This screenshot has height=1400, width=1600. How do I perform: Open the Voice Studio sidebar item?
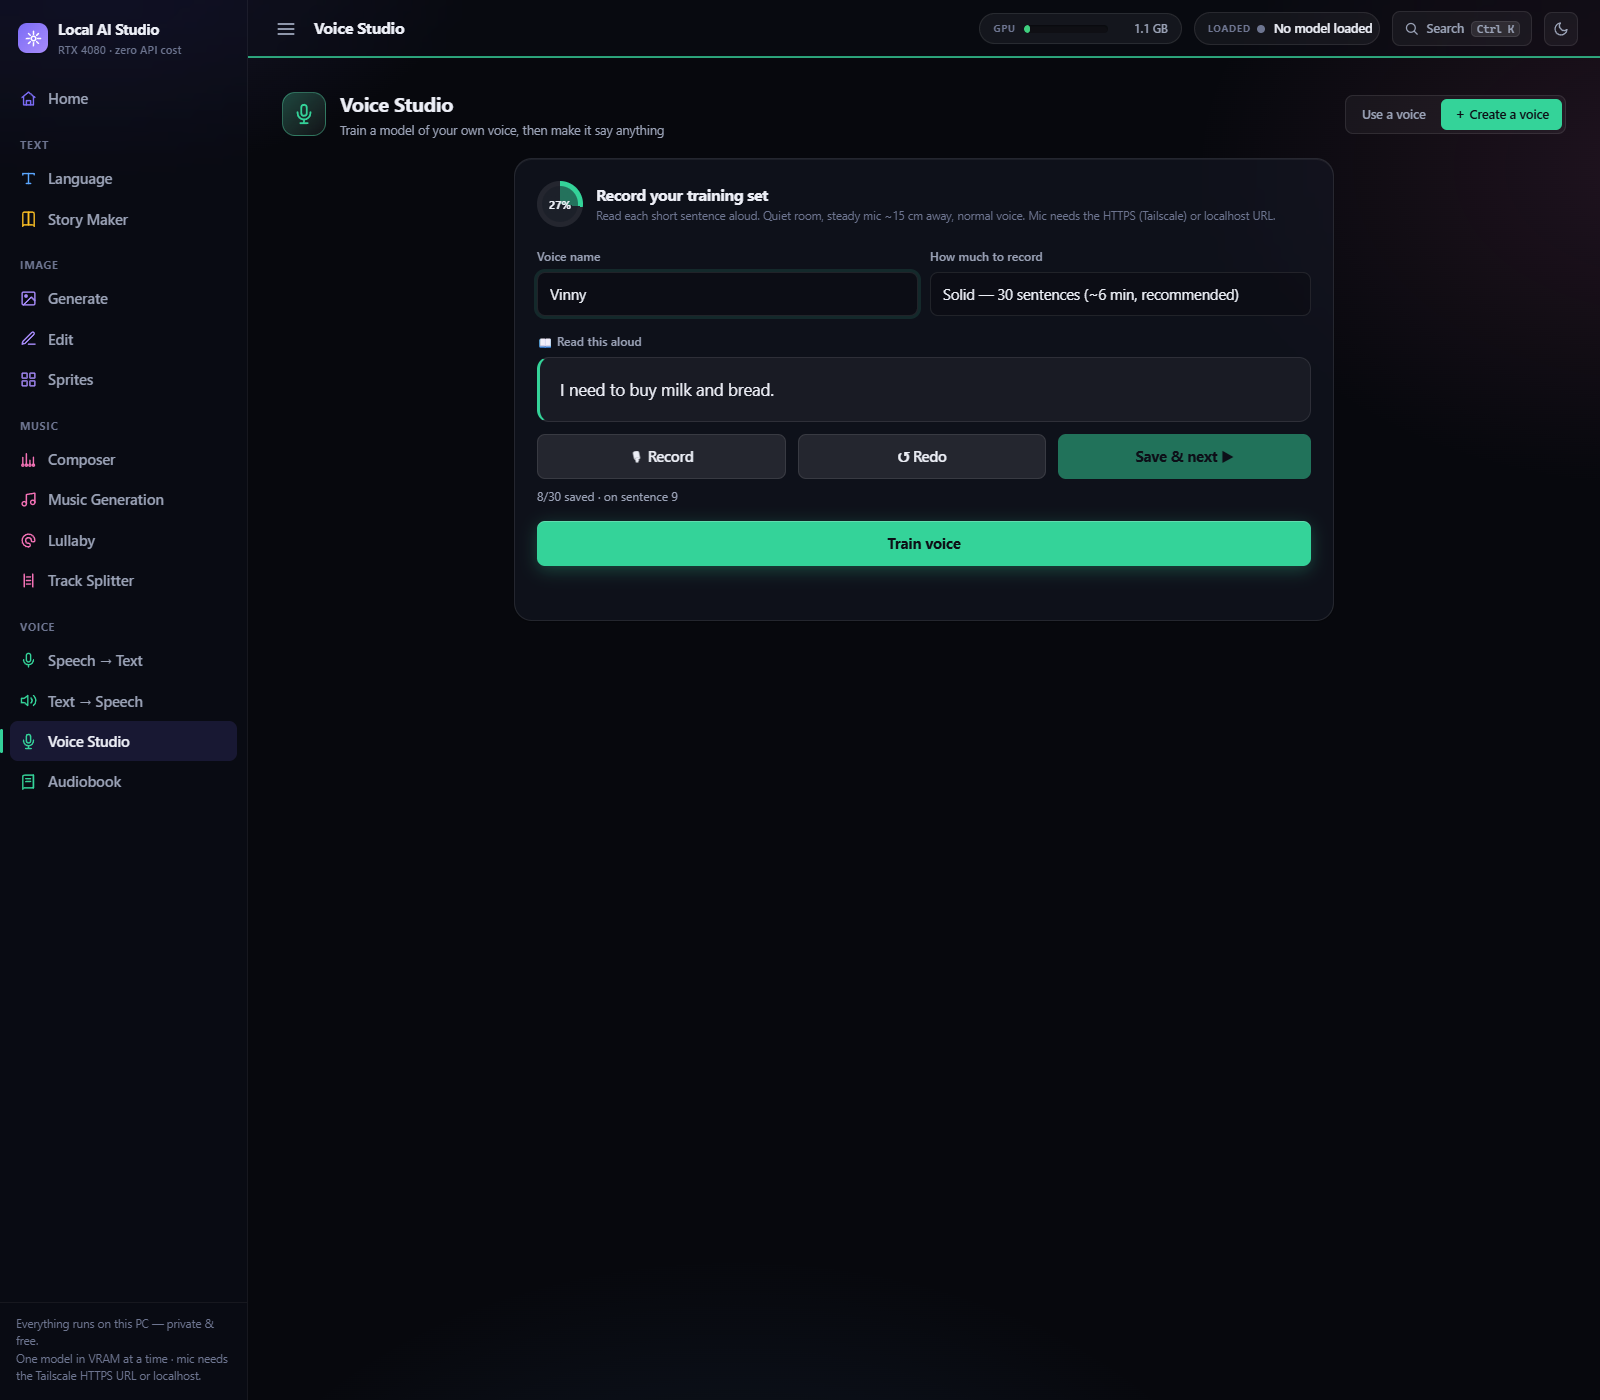[123, 741]
